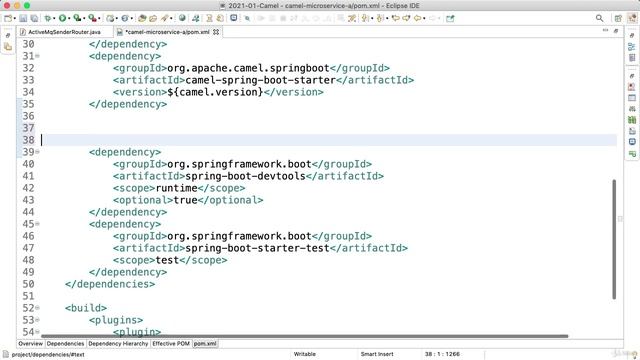Select the pom.xml source tab at bottom
The width and height of the screenshot is (640, 360).
tap(205, 344)
